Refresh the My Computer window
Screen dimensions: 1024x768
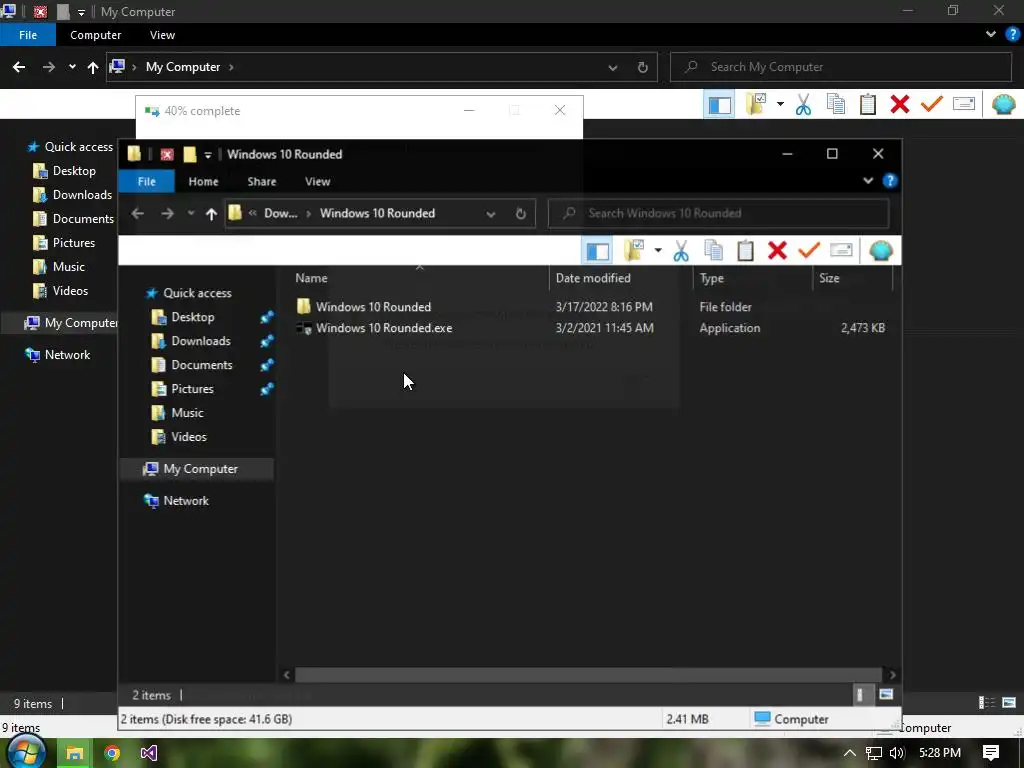(643, 67)
